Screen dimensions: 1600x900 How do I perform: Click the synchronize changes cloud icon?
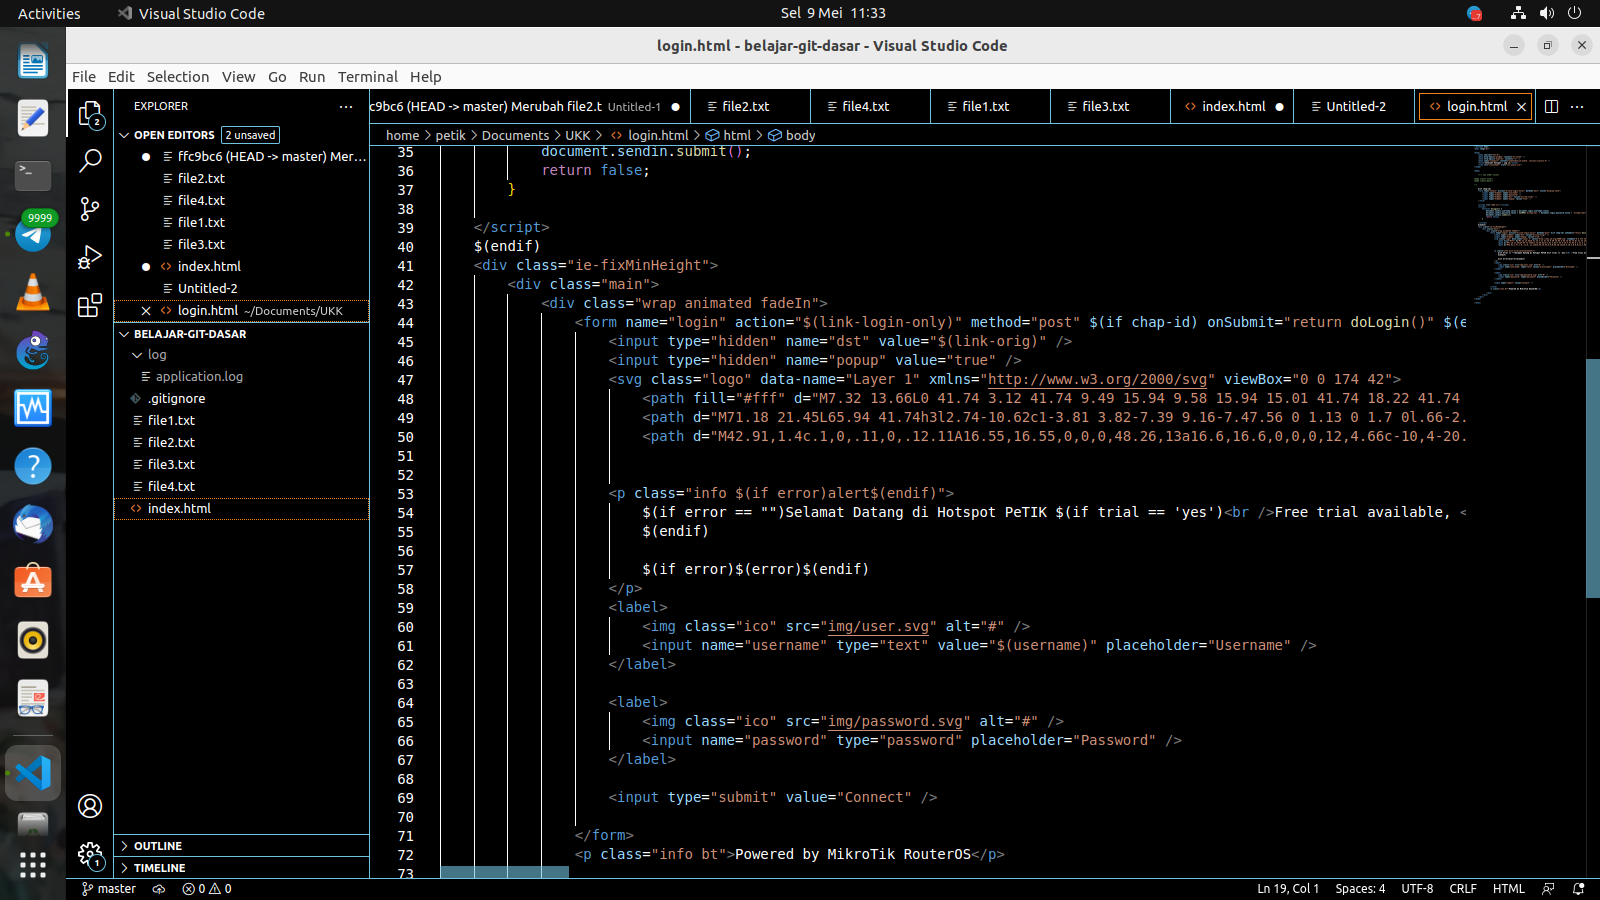coord(158,889)
